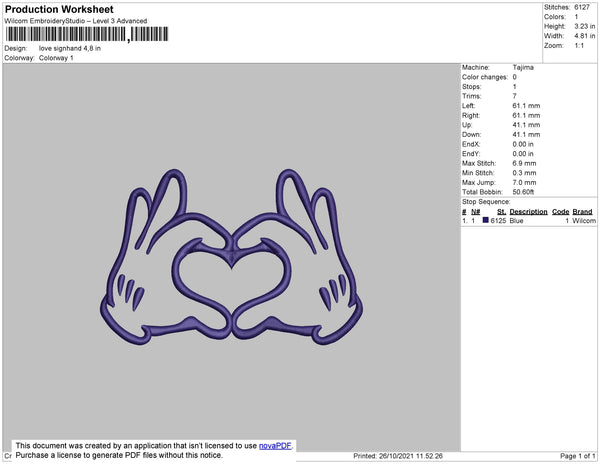
Task: Open the novaPDF link
Action: (275, 446)
